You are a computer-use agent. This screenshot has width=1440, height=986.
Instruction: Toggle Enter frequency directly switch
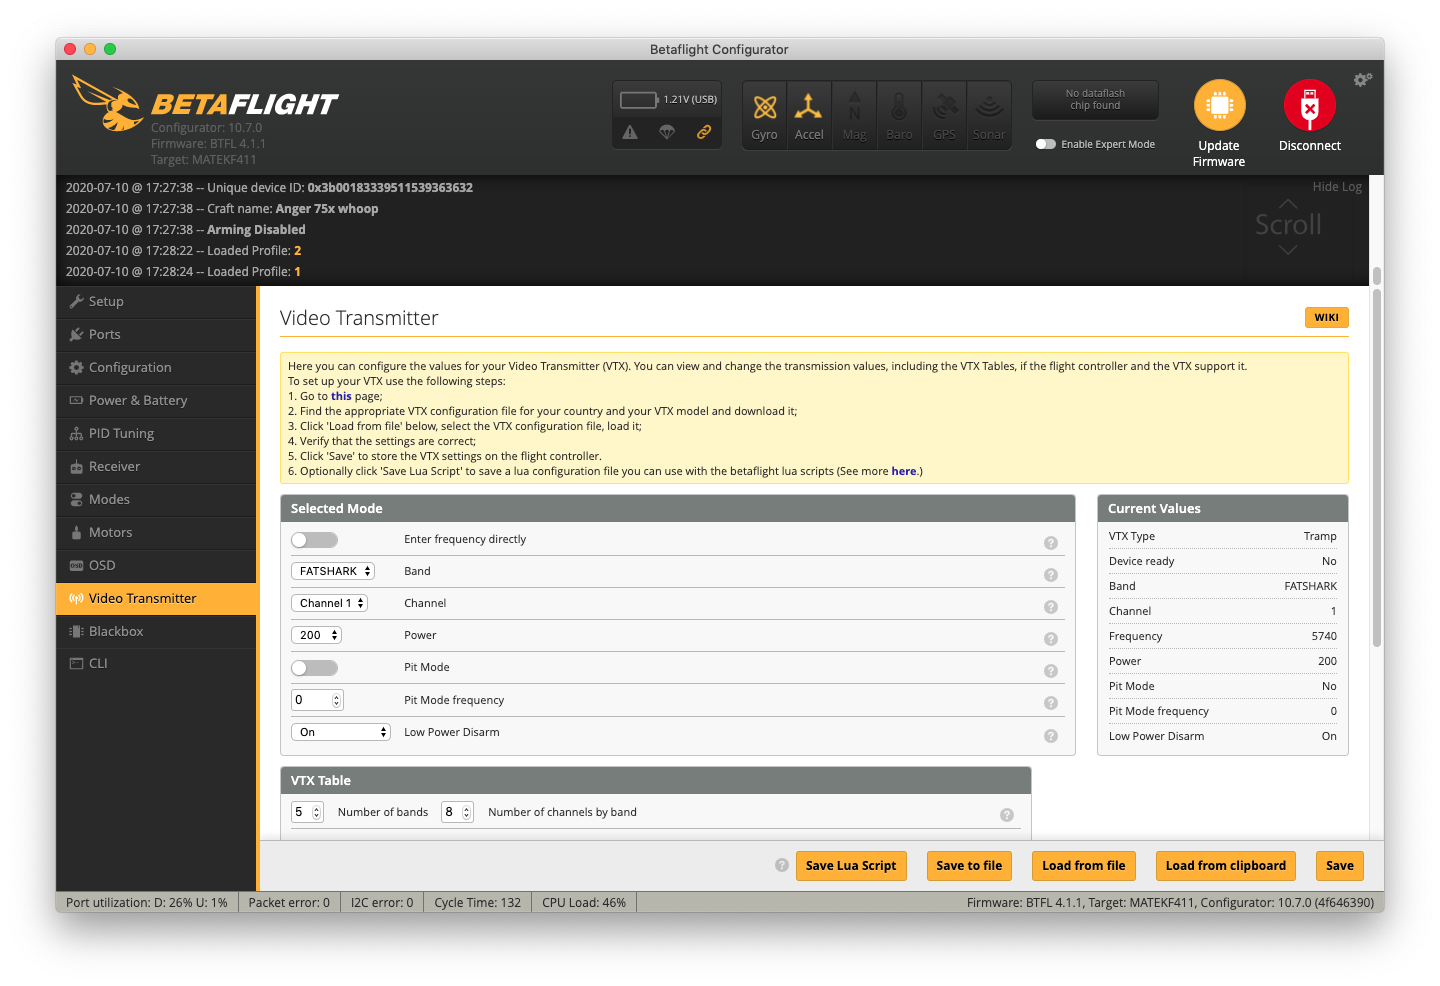(x=315, y=540)
